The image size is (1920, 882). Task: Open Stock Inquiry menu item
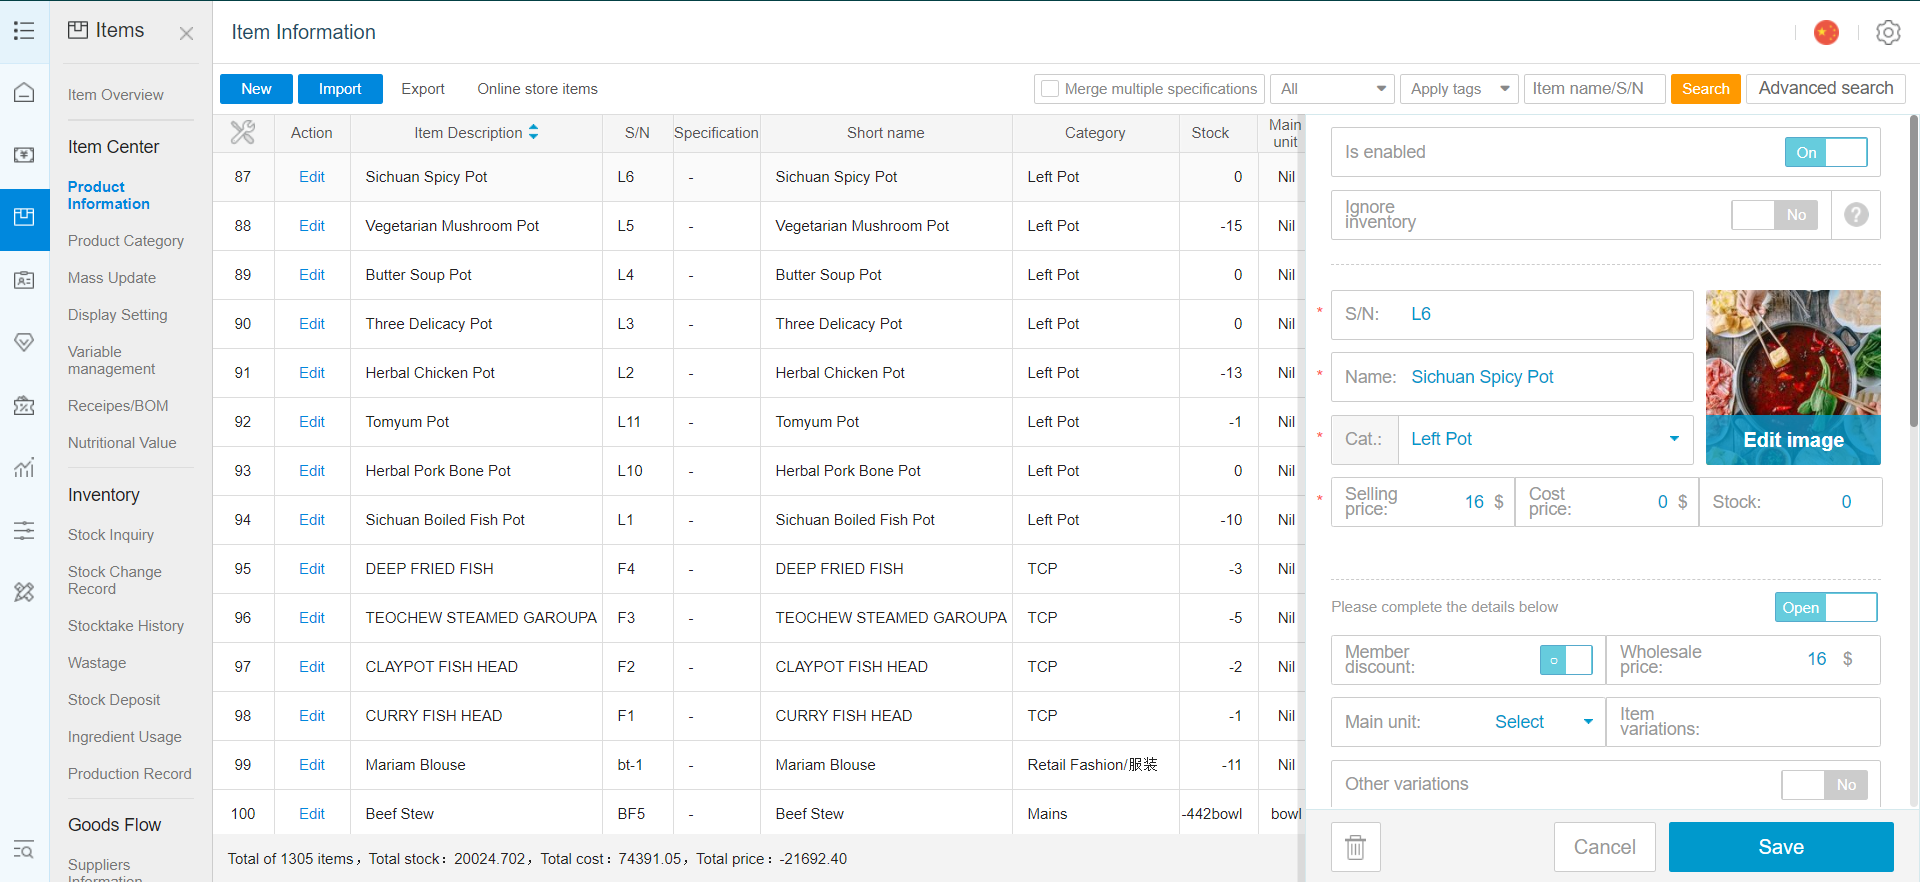click(111, 535)
